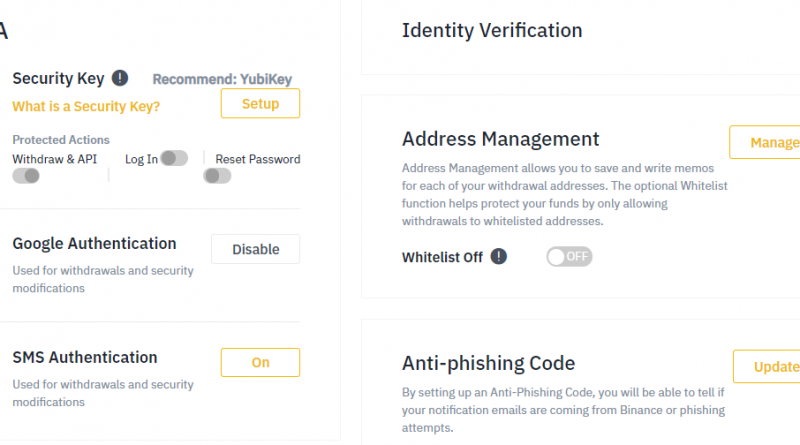
Task: Click the Address Management heading
Action: click(501, 139)
